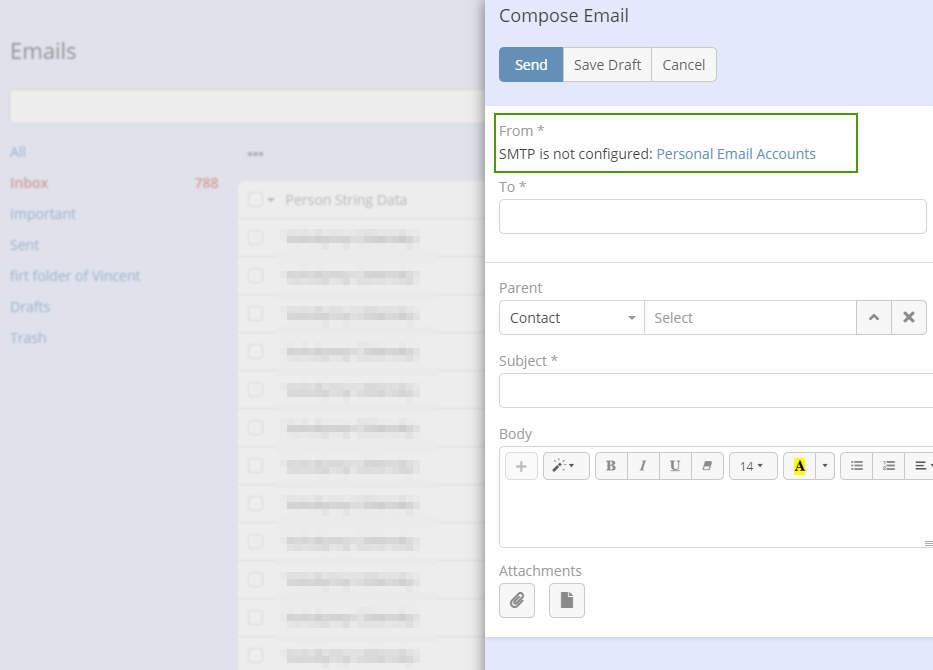933x670 pixels.
Task: Open the text color options arrow
Action: (825, 466)
